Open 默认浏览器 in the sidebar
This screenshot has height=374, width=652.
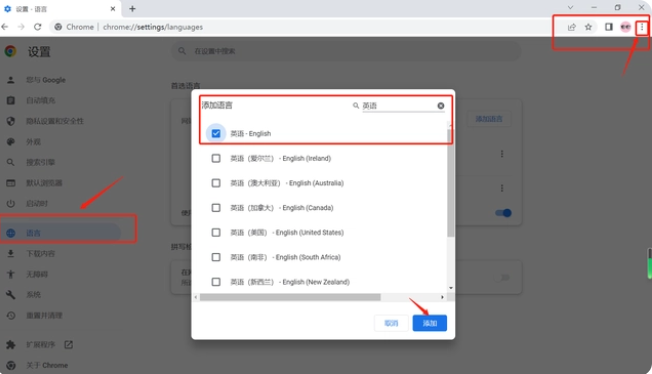44,183
